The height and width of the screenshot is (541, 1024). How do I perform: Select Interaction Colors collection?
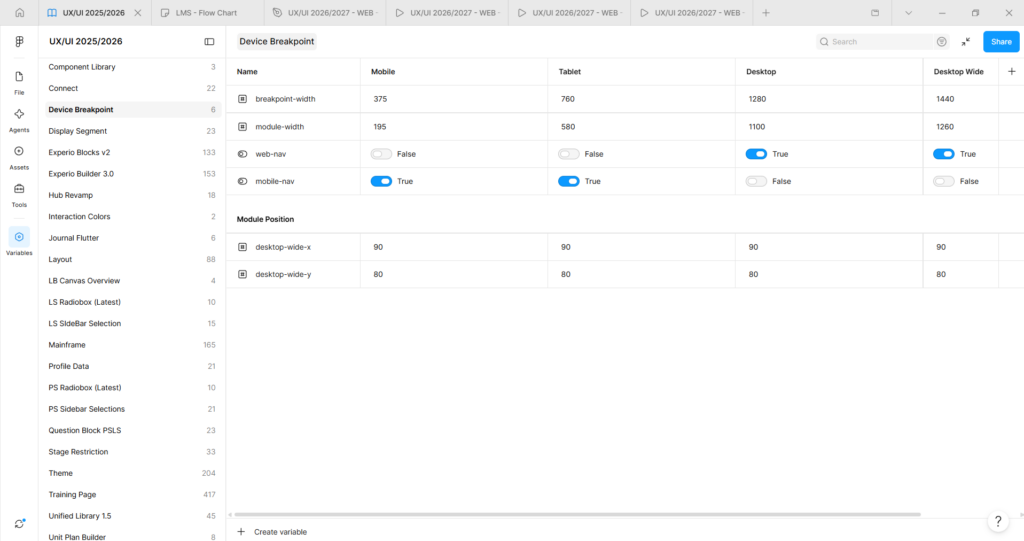click(133, 216)
